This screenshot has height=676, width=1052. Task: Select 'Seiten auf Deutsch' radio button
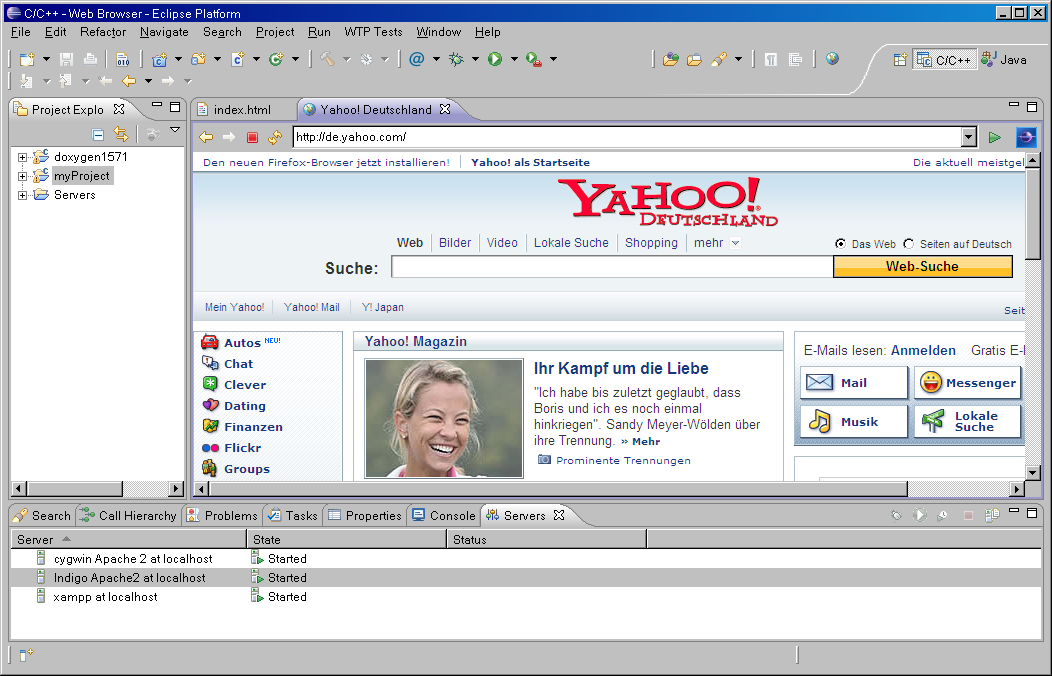(909, 244)
